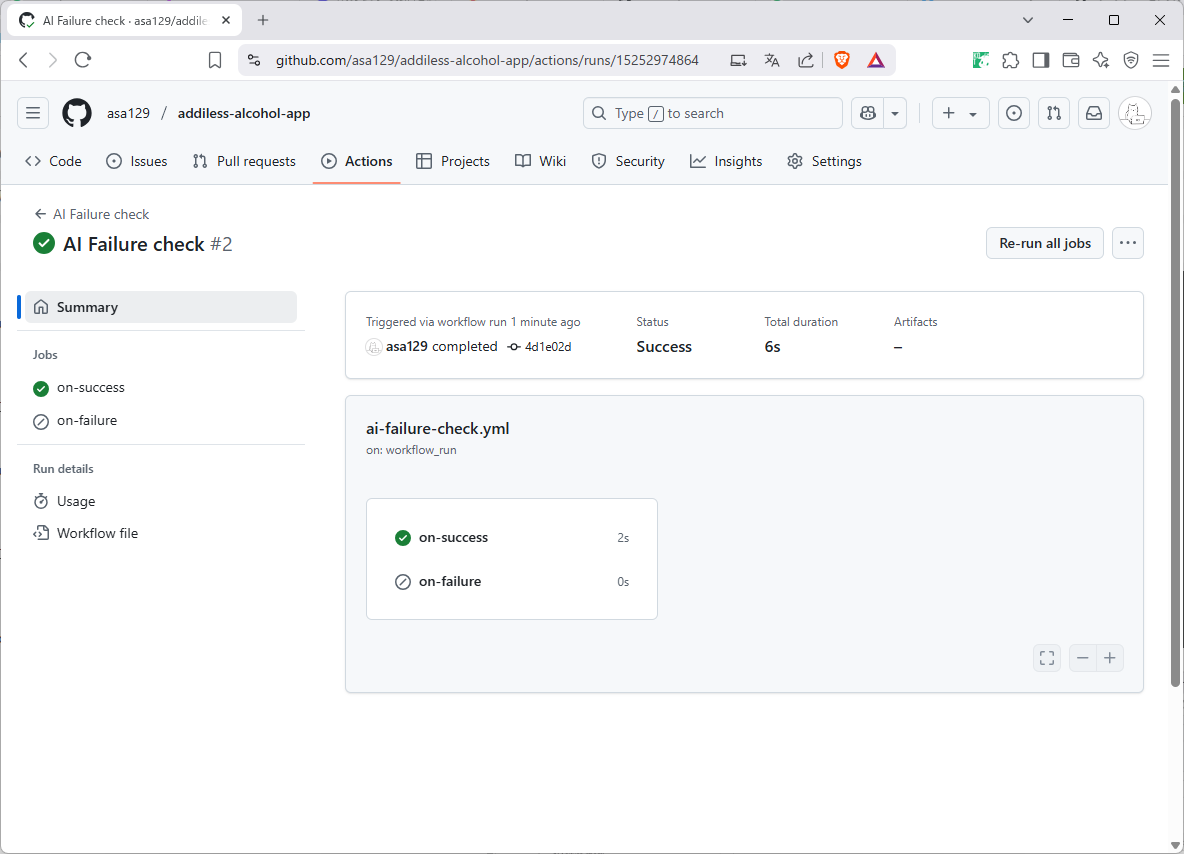Click the translate page icon

coord(772,60)
